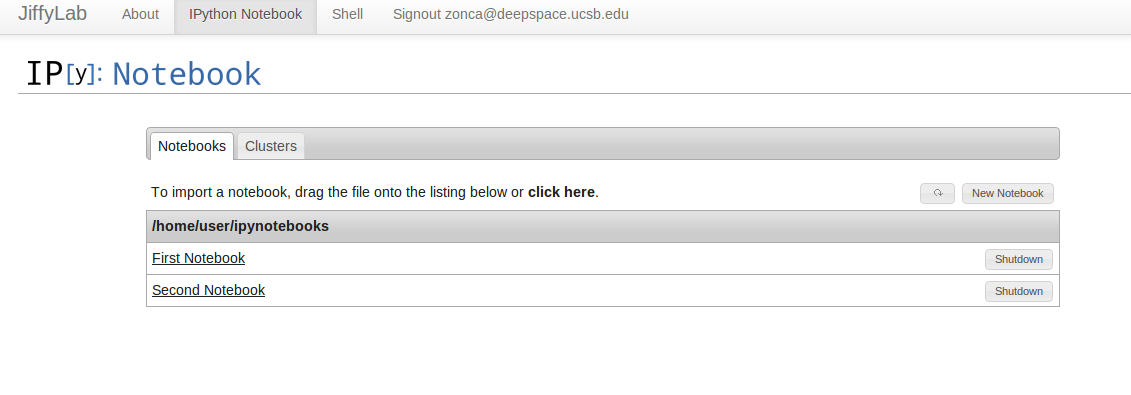Click the bold 'click here' import link
Screen dimensions: 1131x395
click(x=561, y=192)
